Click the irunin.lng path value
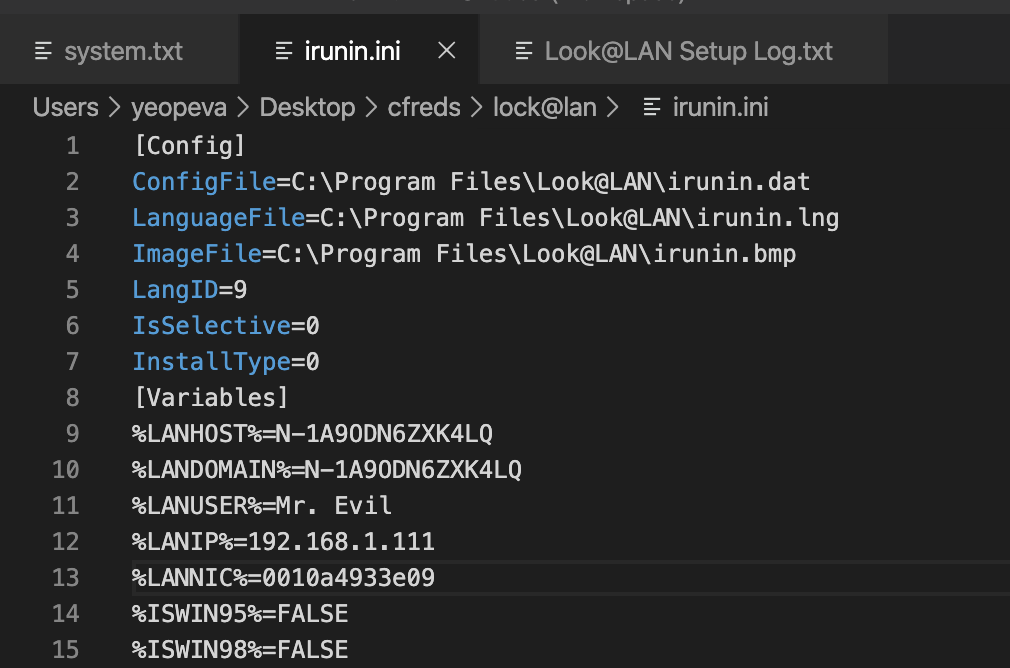 coord(580,218)
